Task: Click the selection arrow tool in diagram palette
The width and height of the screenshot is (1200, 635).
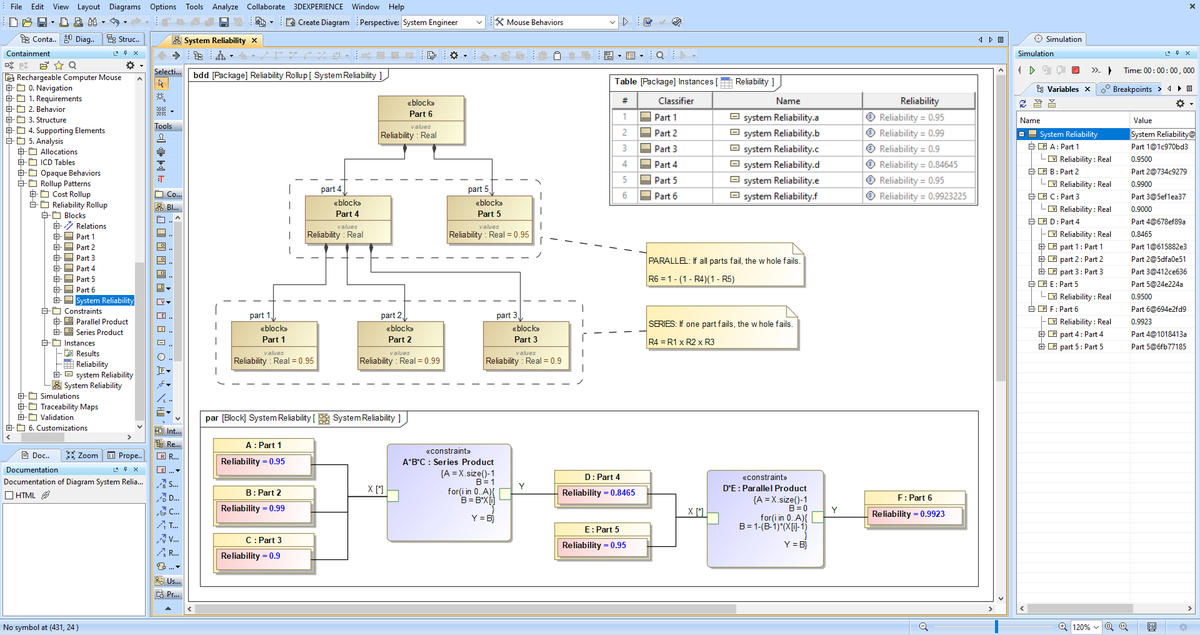Action: pyautogui.click(x=160, y=86)
